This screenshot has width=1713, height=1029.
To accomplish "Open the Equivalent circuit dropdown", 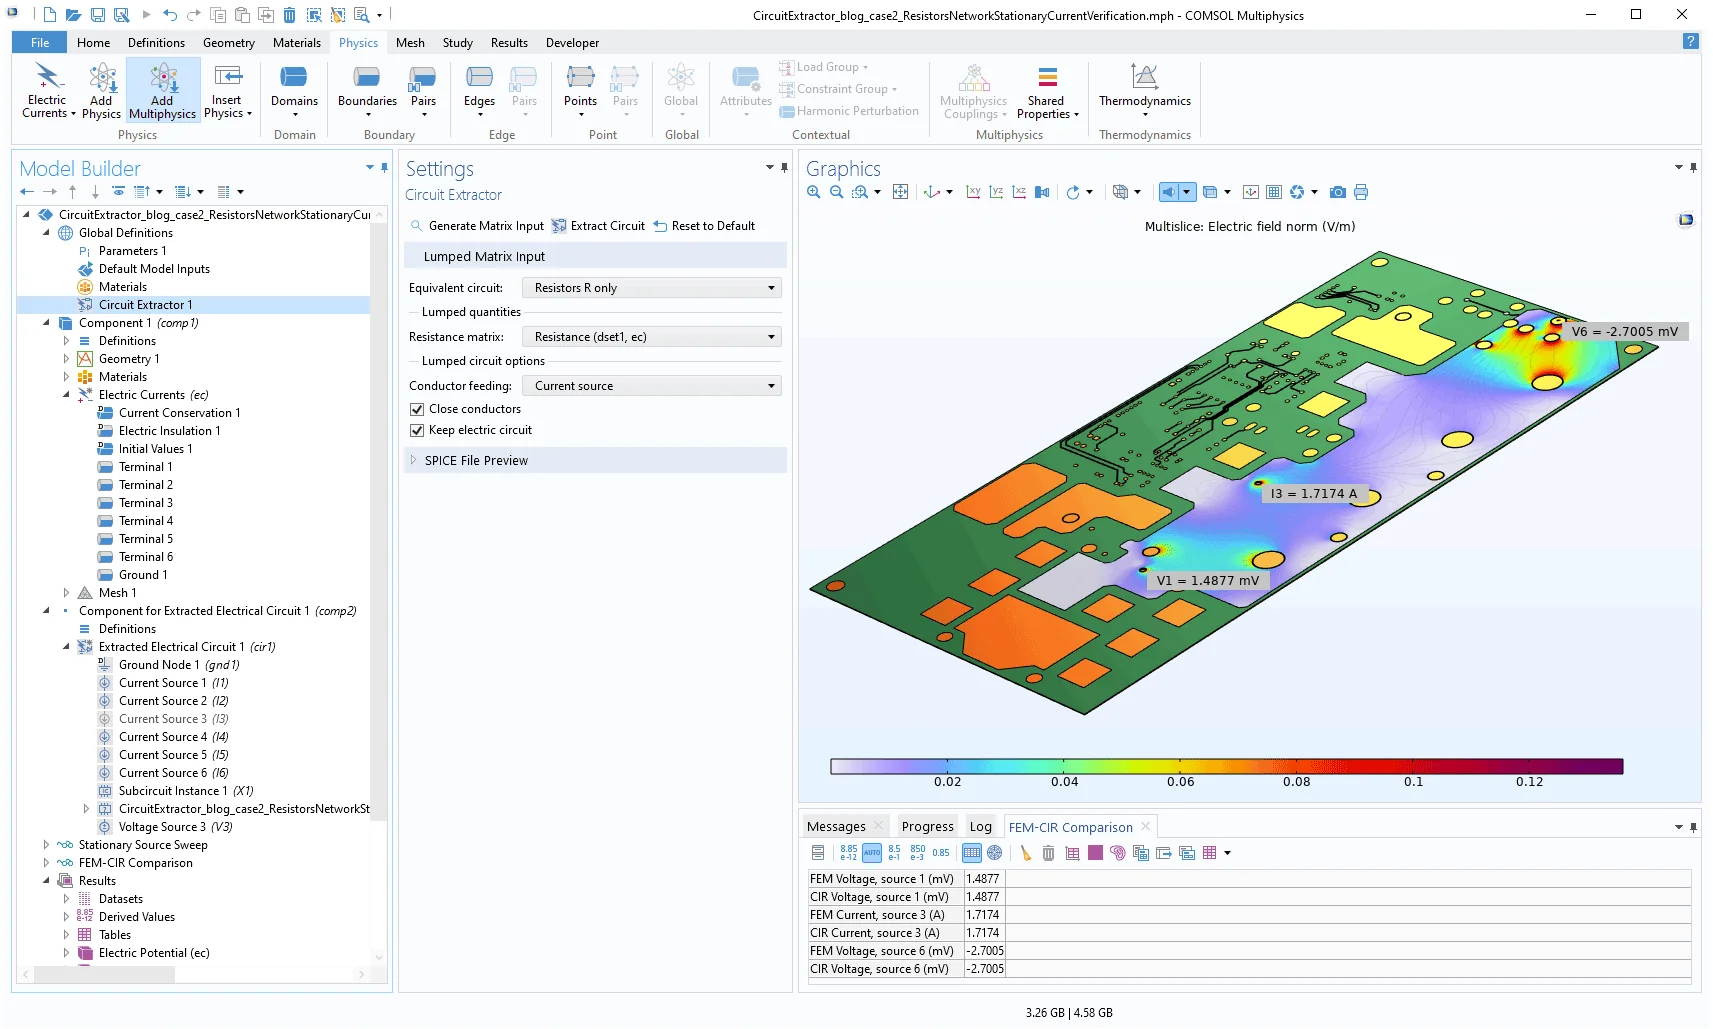I will click(651, 288).
